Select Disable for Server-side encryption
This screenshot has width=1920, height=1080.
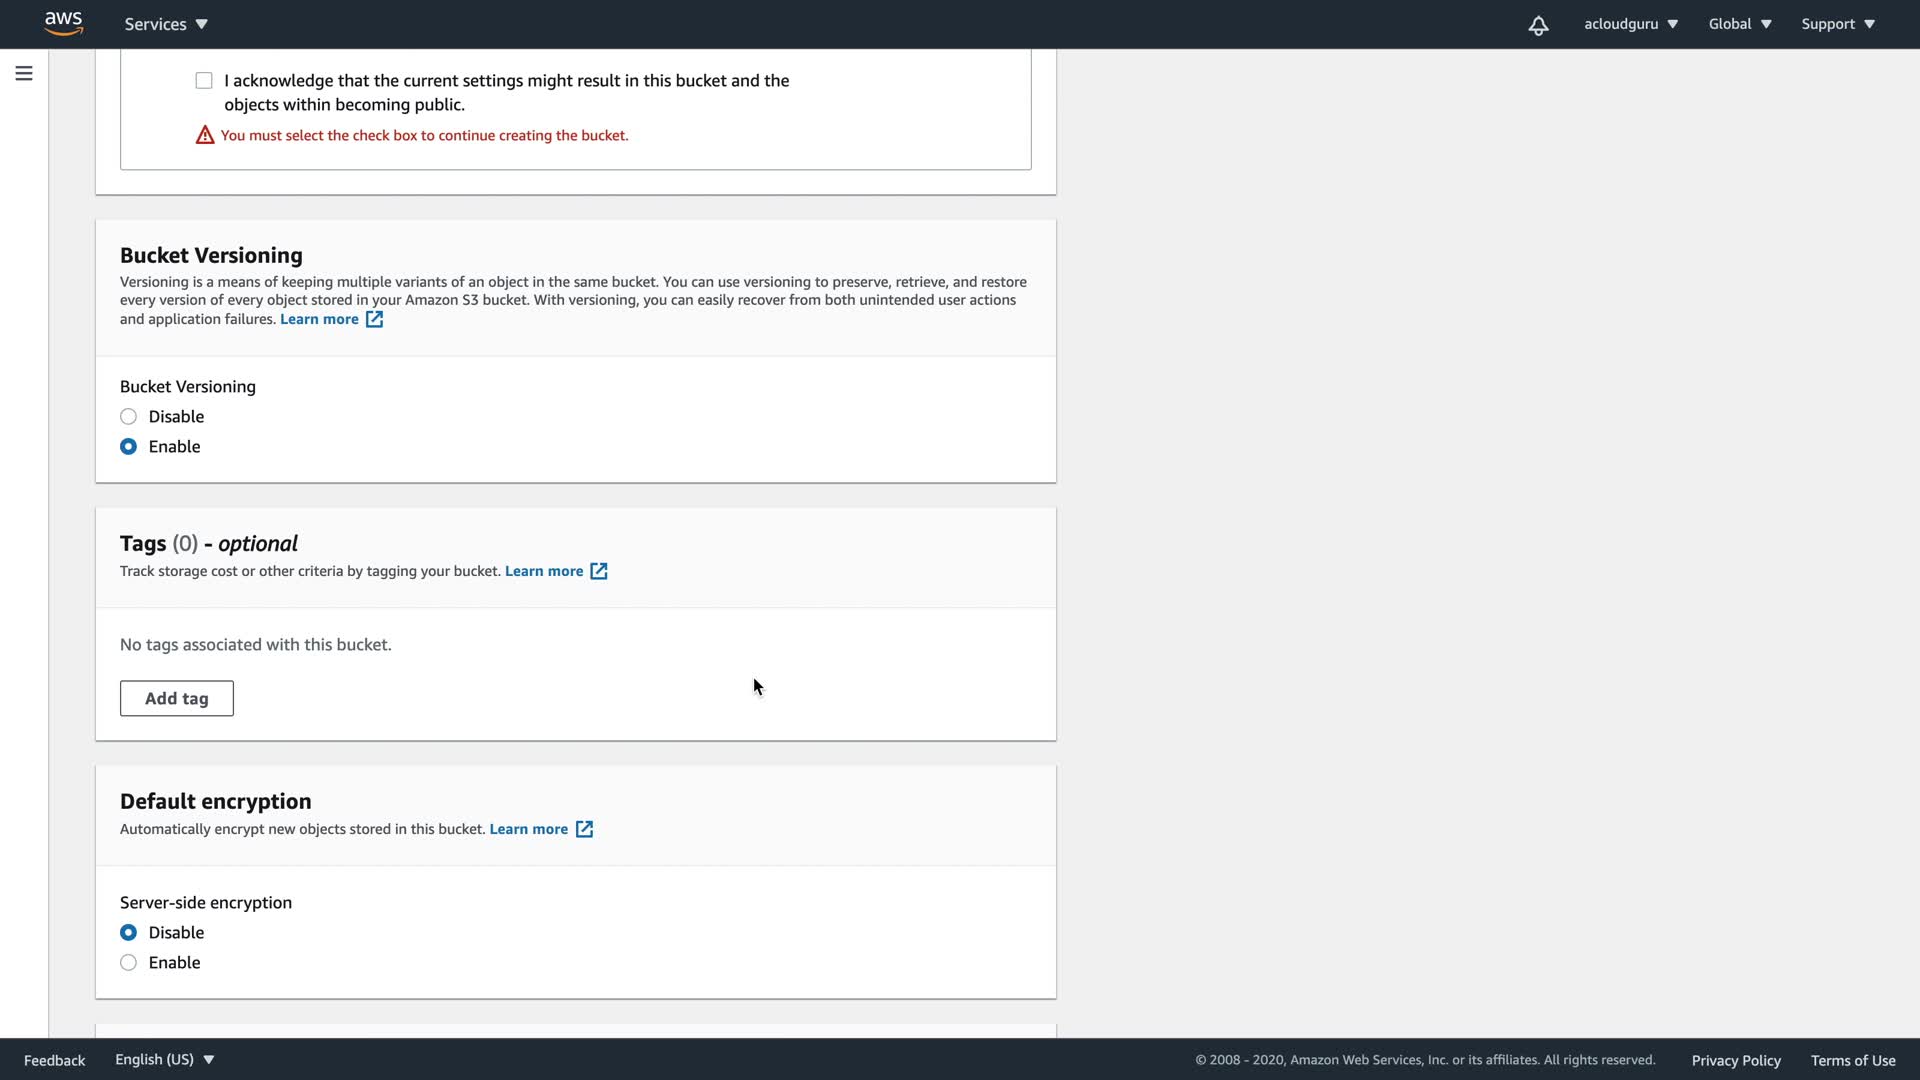click(x=129, y=933)
